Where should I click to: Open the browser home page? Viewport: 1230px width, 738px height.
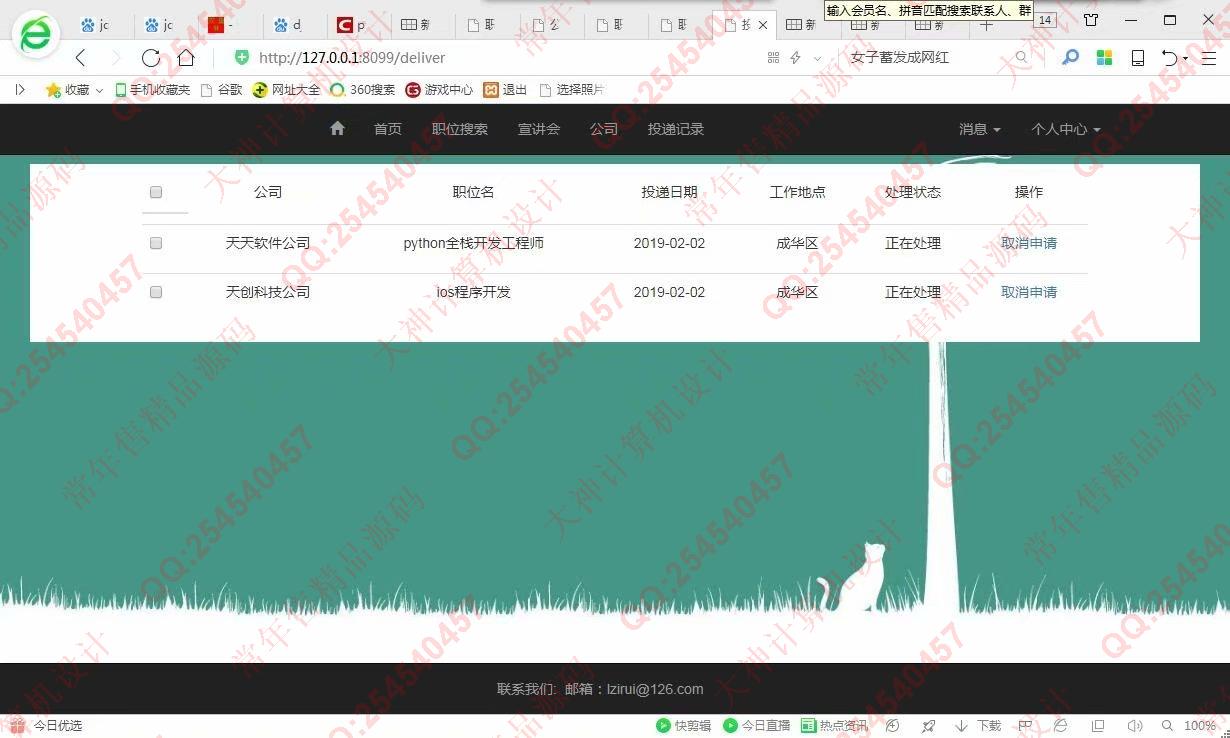(186, 58)
